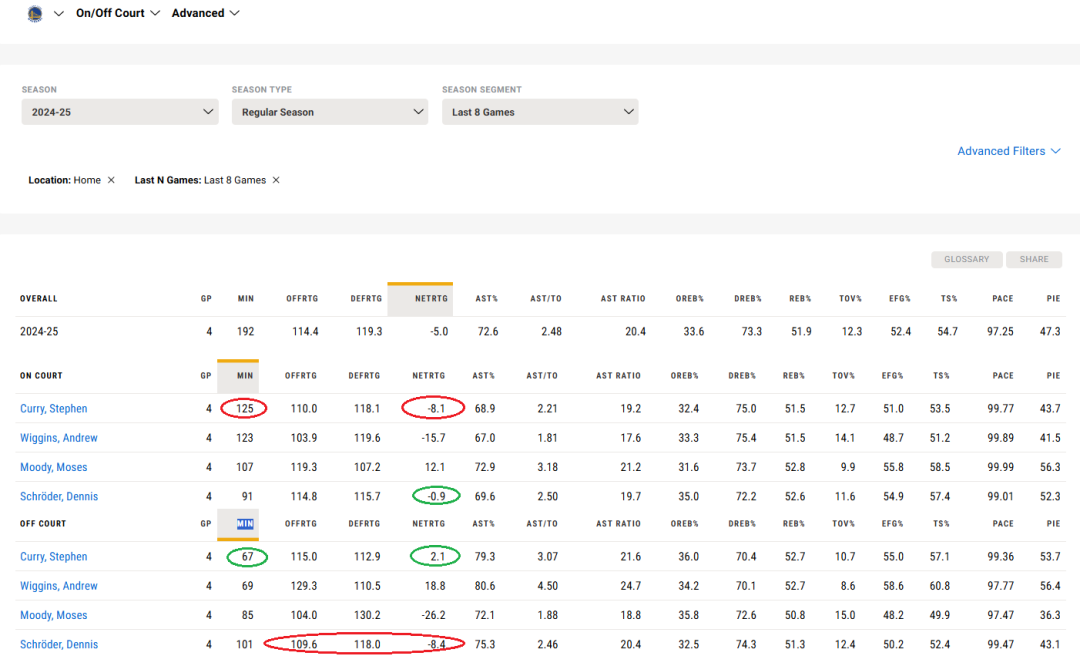Viewport: 1080px width, 656px height.
Task: Sort the Off Court table by PACE
Action: tap(1003, 524)
